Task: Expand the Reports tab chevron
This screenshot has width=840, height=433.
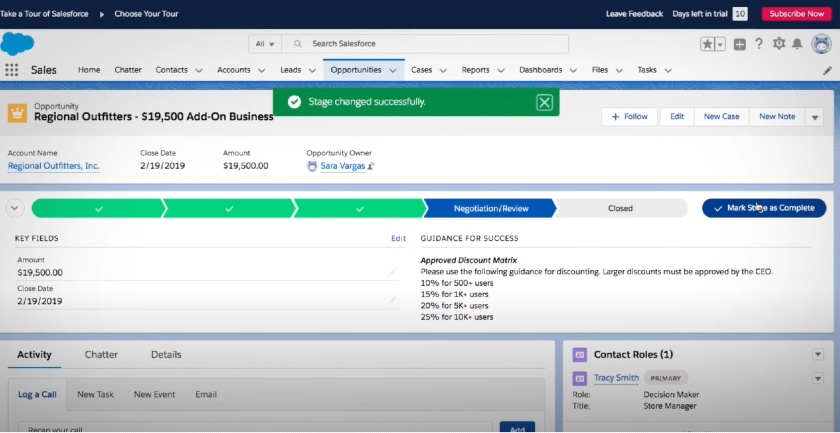Action: click(501, 70)
